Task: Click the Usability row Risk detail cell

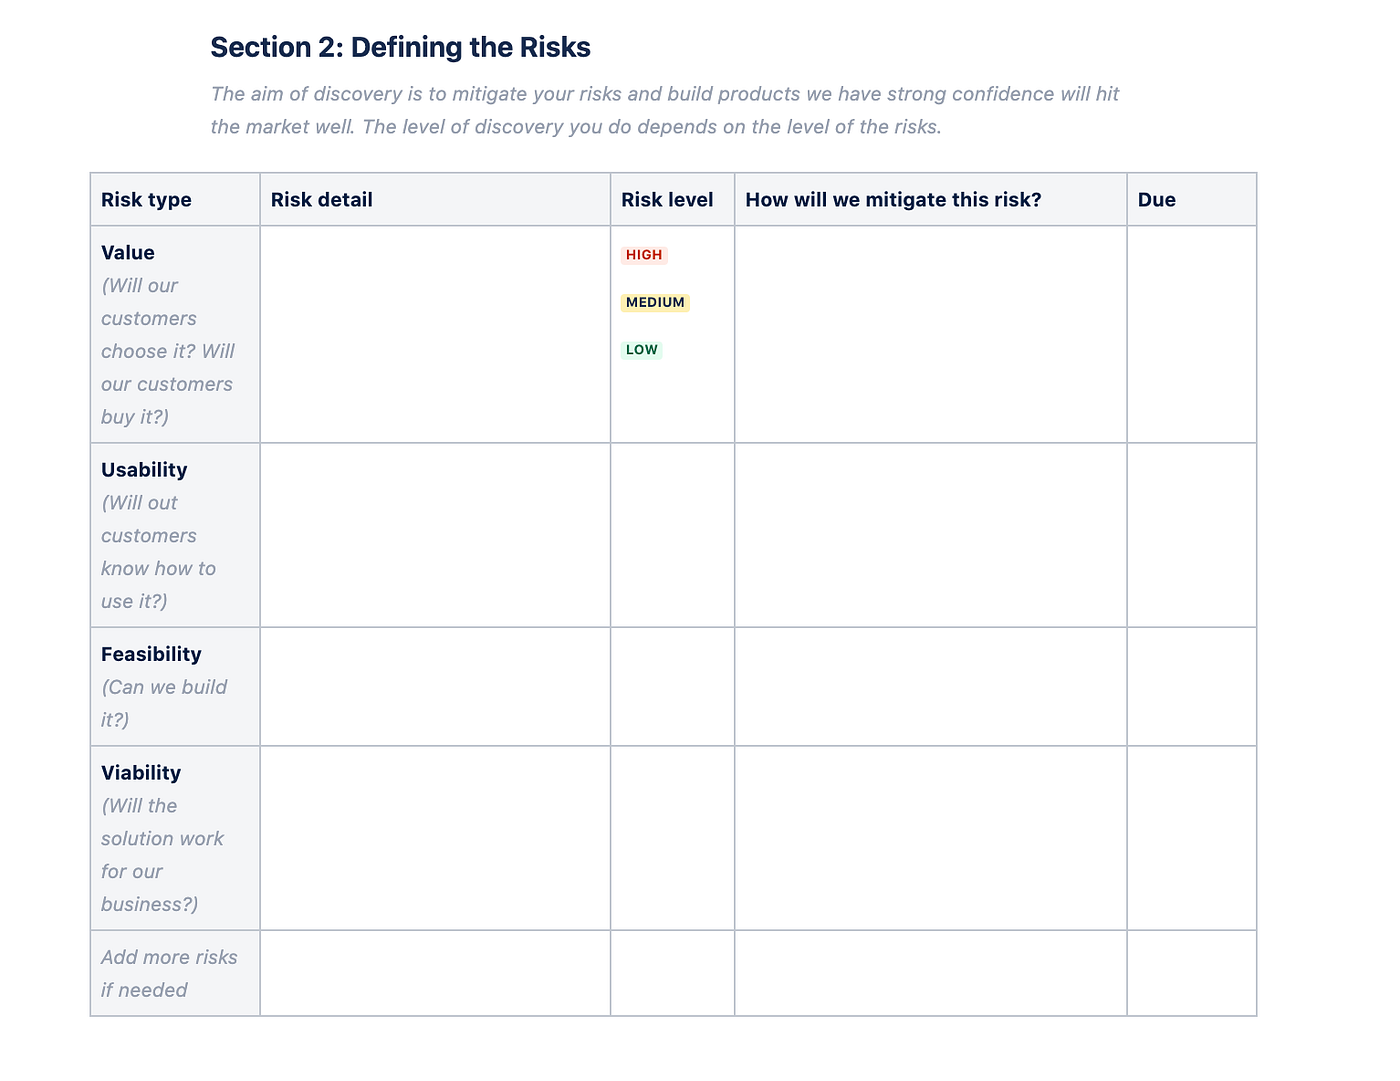Action: pyautogui.click(x=435, y=535)
